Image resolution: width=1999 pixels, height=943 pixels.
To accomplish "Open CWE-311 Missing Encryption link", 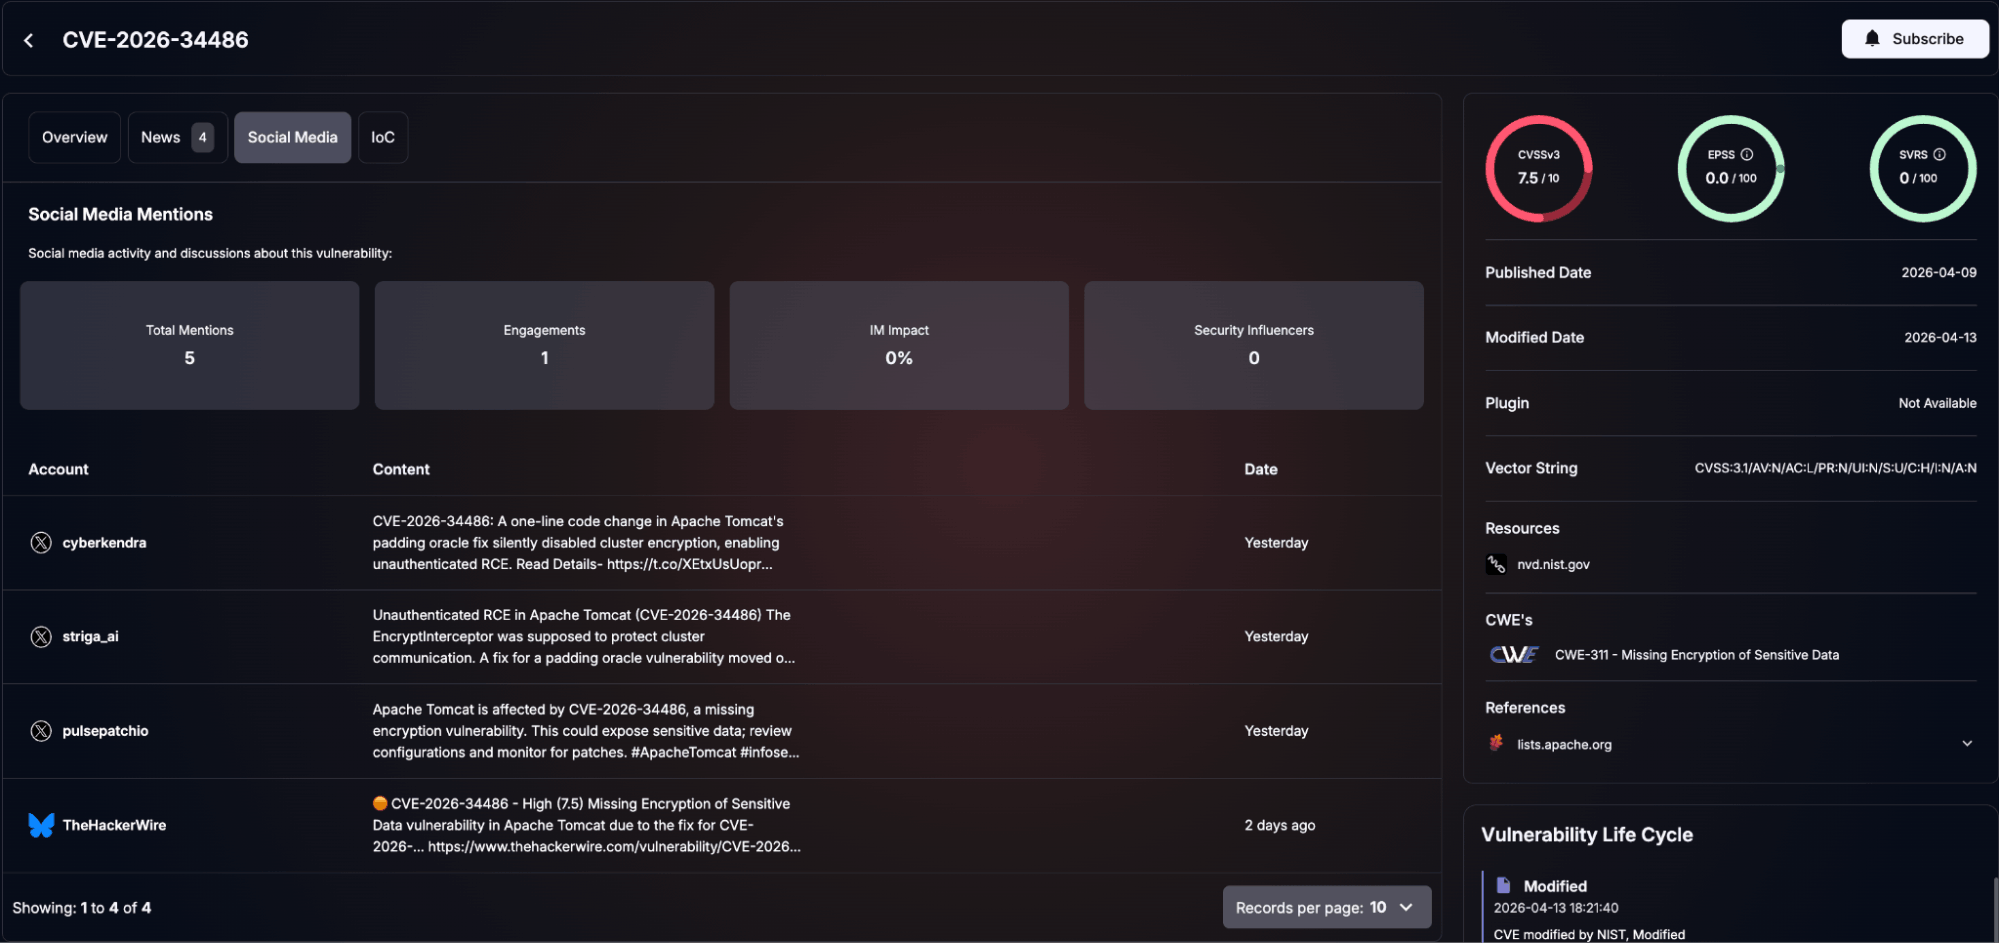I will (x=1696, y=655).
